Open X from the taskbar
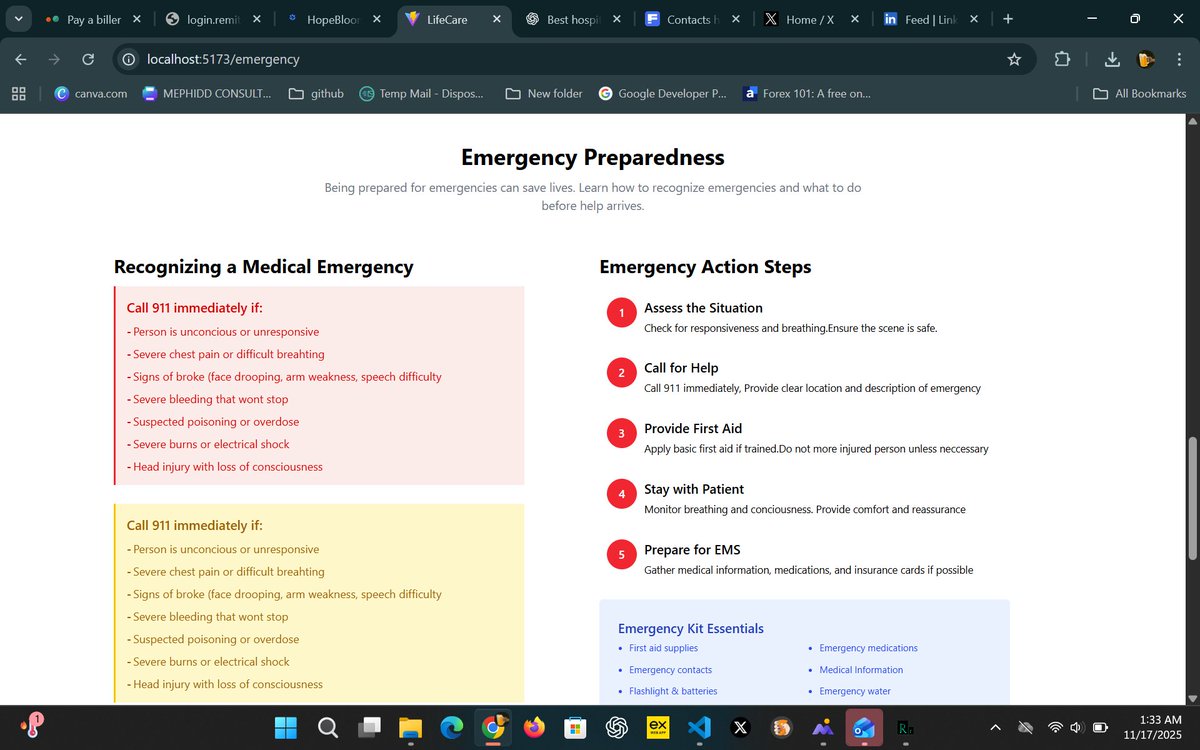Image resolution: width=1200 pixels, height=750 pixels. [740, 728]
